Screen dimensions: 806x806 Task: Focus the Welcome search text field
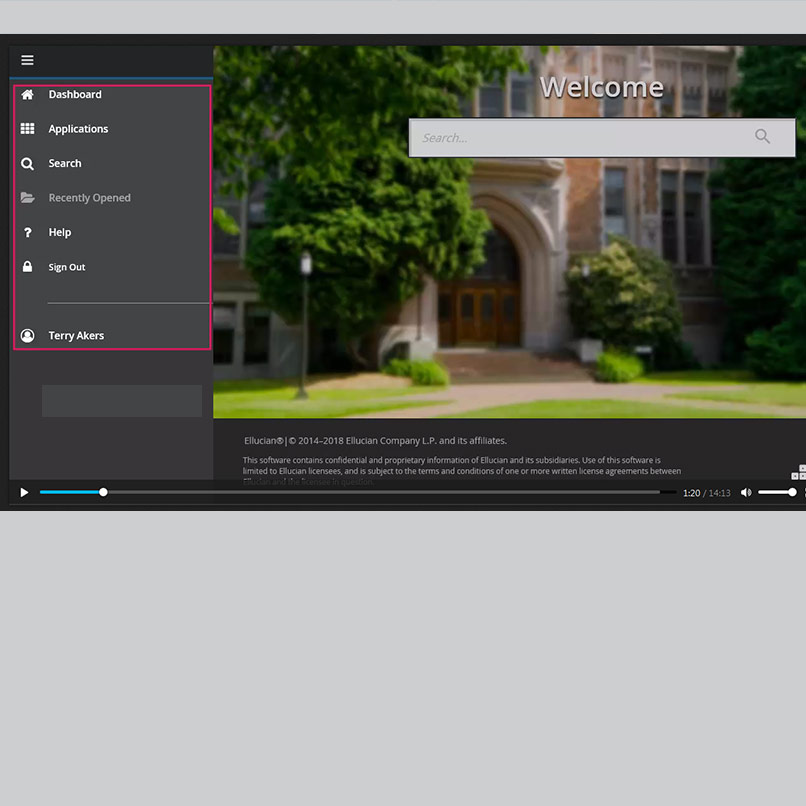580,138
